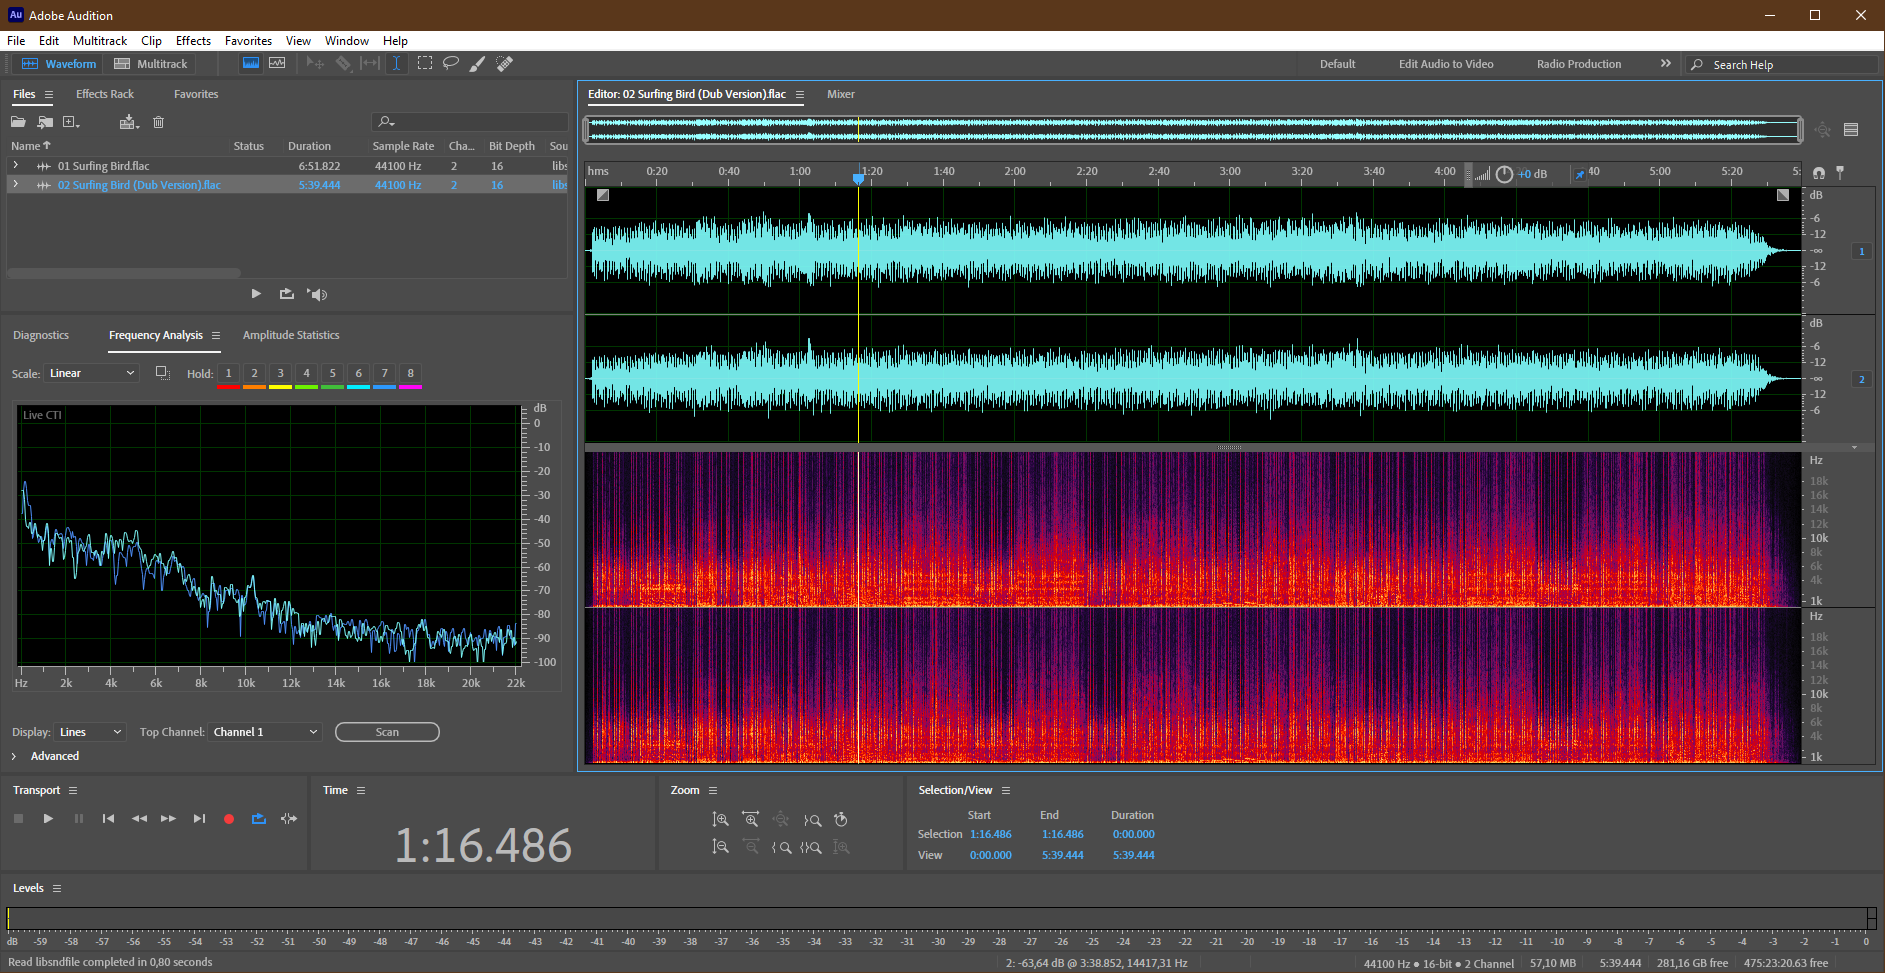The height and width of the screenshot is (973, 1885).
Task: Open the Favorites menu in menu bar
Action: click(x=248, y=41)
